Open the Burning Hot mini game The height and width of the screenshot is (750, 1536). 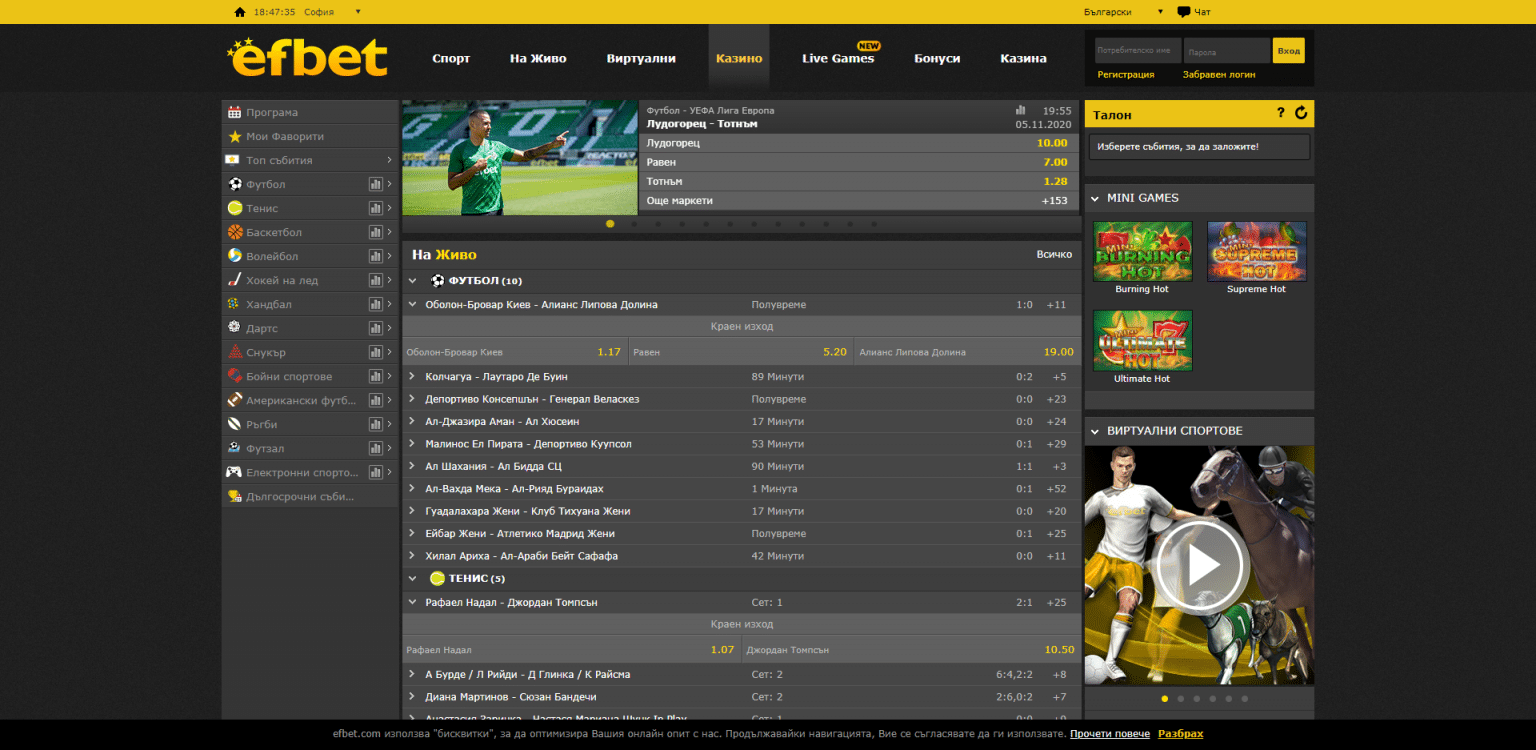pyautogui.click(x=1142, y=251)
